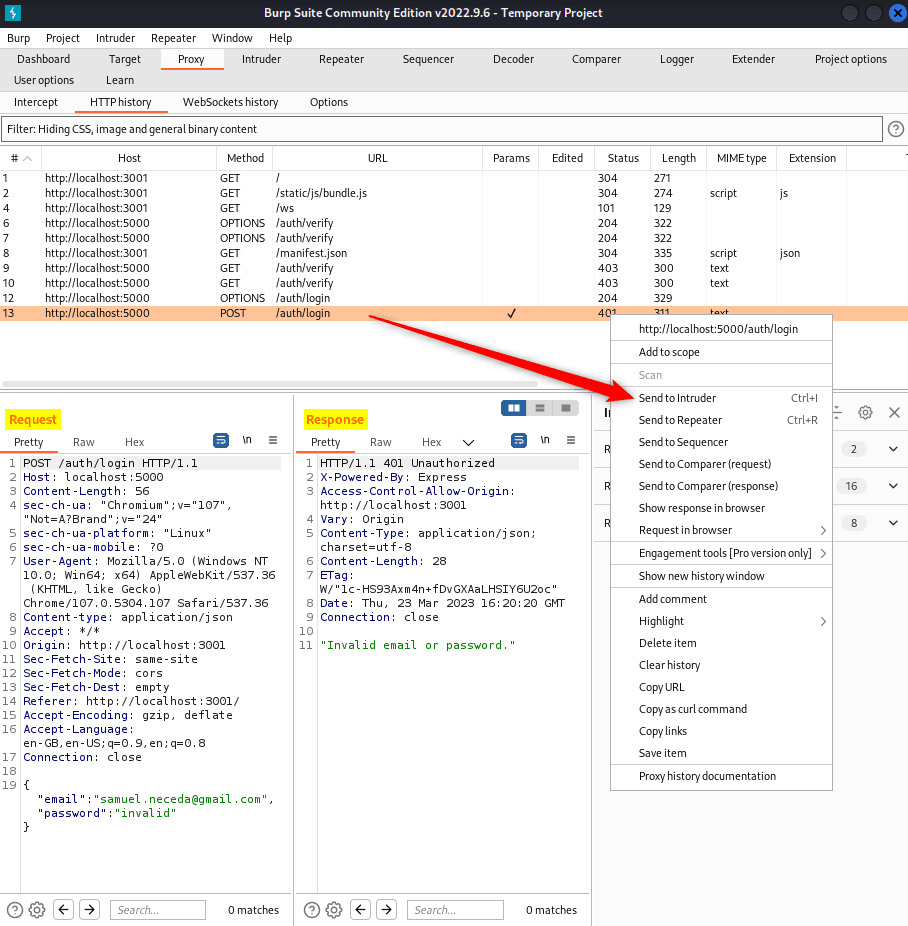Image resolution: width=908 pixels, height=926 pixels.
Task: Open Response tab options dropdown arrow
Action: tap(468, 442)
